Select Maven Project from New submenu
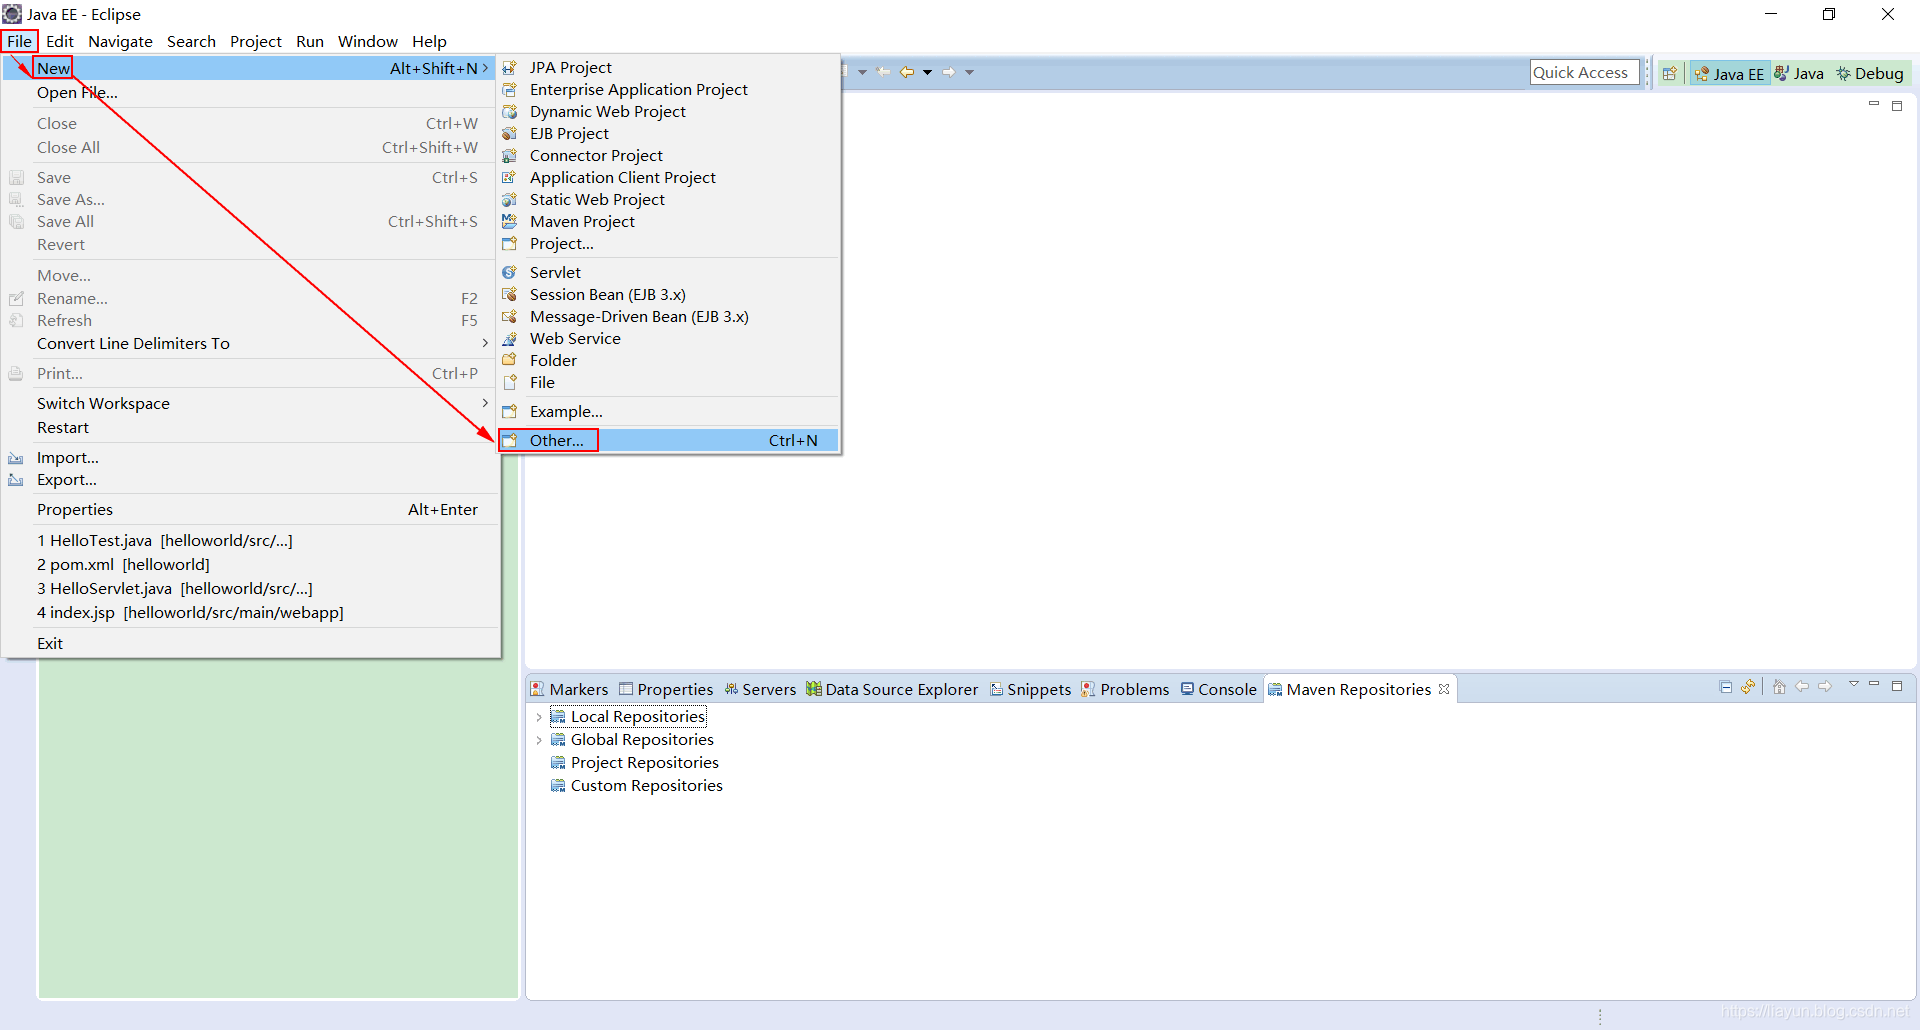The image size is (1920, 1030). coord(668,221)
